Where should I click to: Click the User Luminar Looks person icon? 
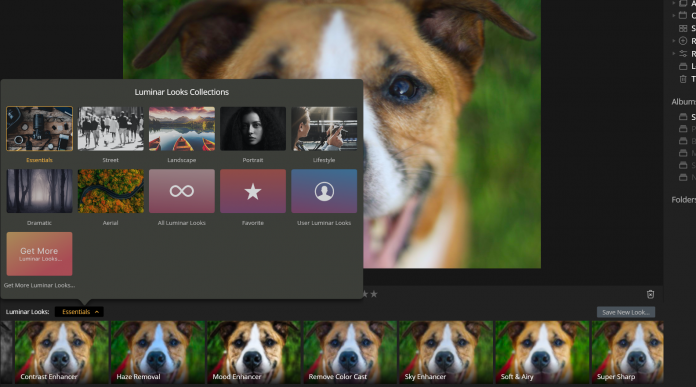324,191
